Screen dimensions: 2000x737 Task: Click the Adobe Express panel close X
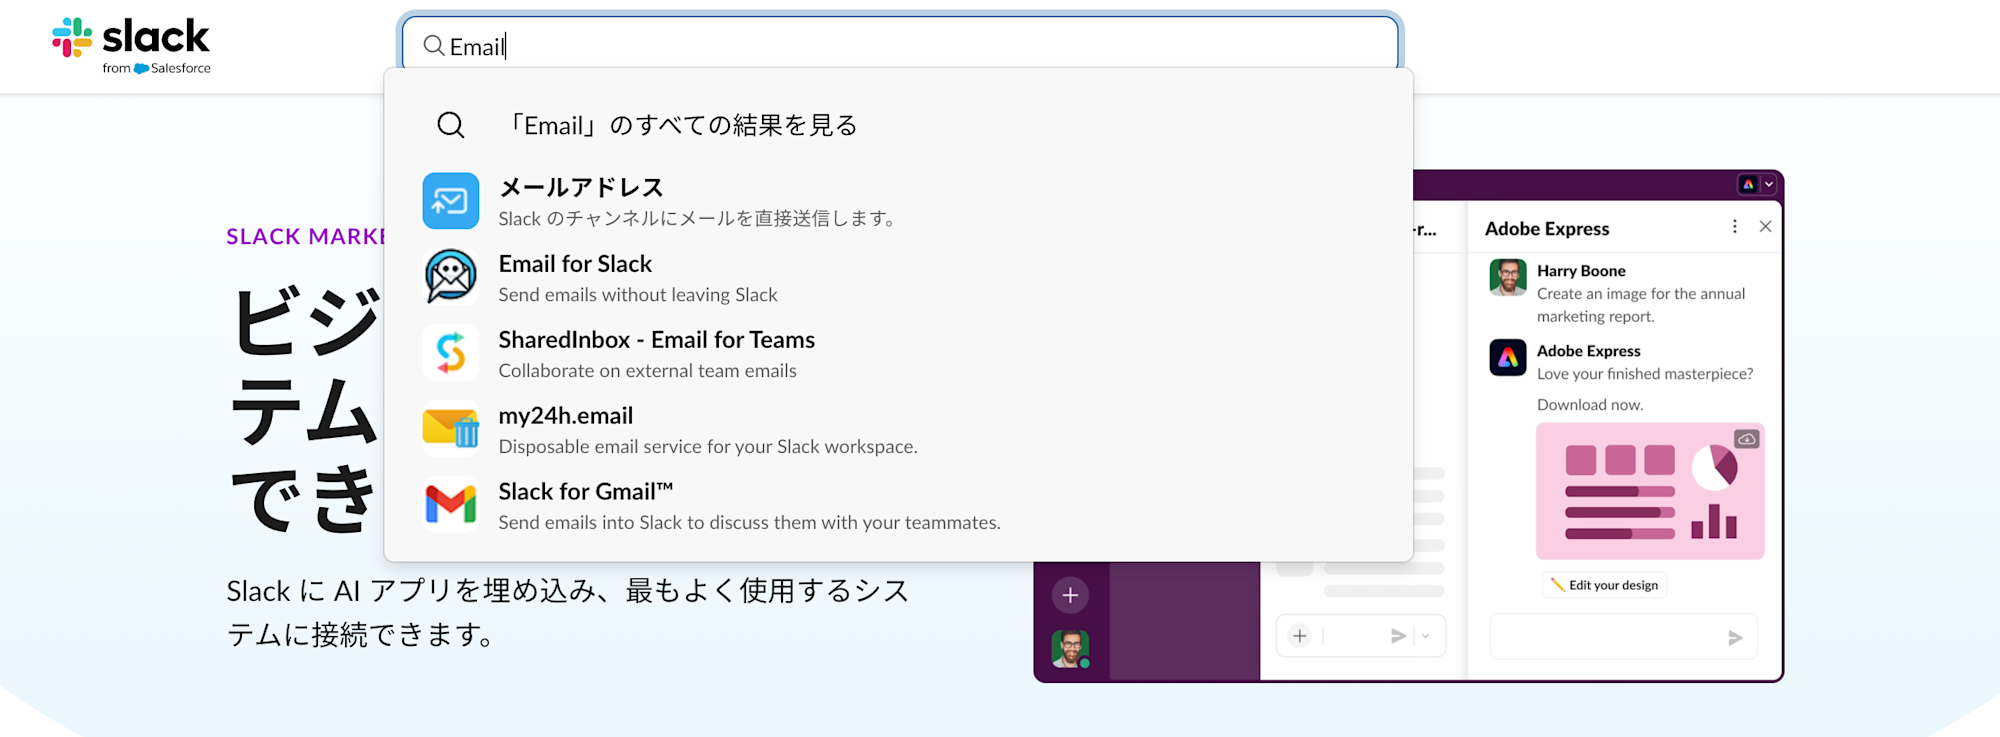click(x=1765, y=227)
